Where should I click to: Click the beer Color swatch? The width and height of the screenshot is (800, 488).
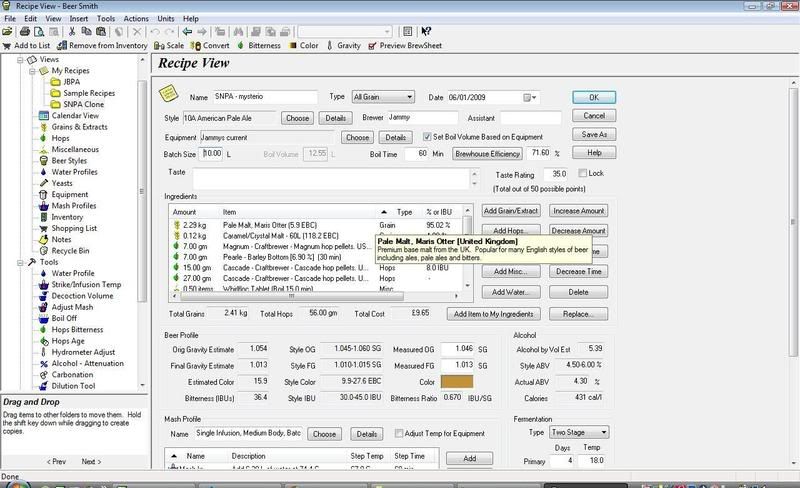pos(457,382)
